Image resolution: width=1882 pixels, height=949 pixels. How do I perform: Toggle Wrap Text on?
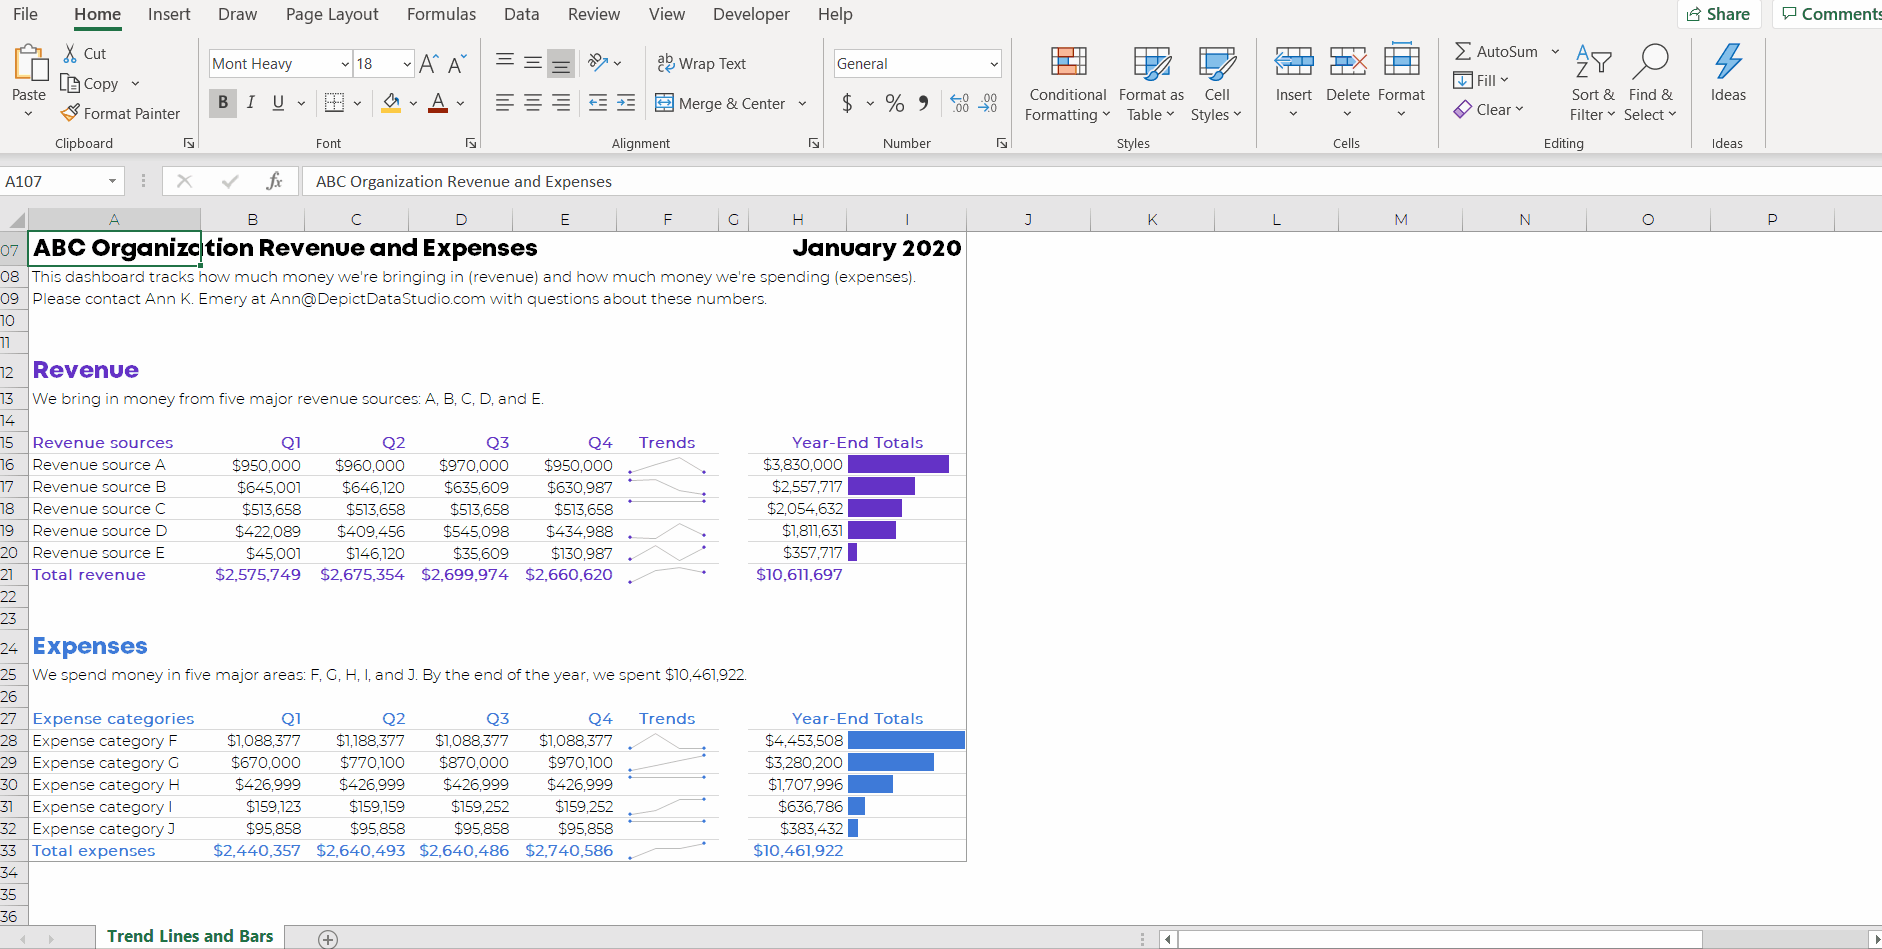click(701, 63)
